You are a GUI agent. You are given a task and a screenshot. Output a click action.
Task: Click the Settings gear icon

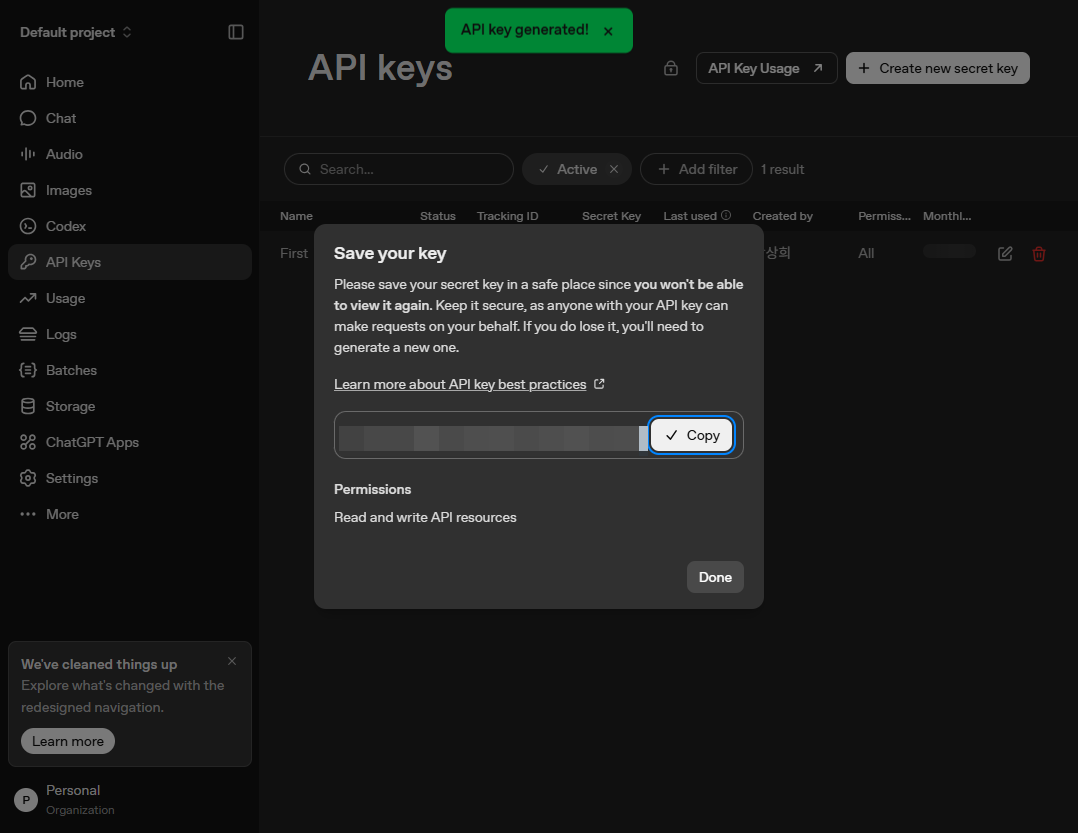click(28, 478)
